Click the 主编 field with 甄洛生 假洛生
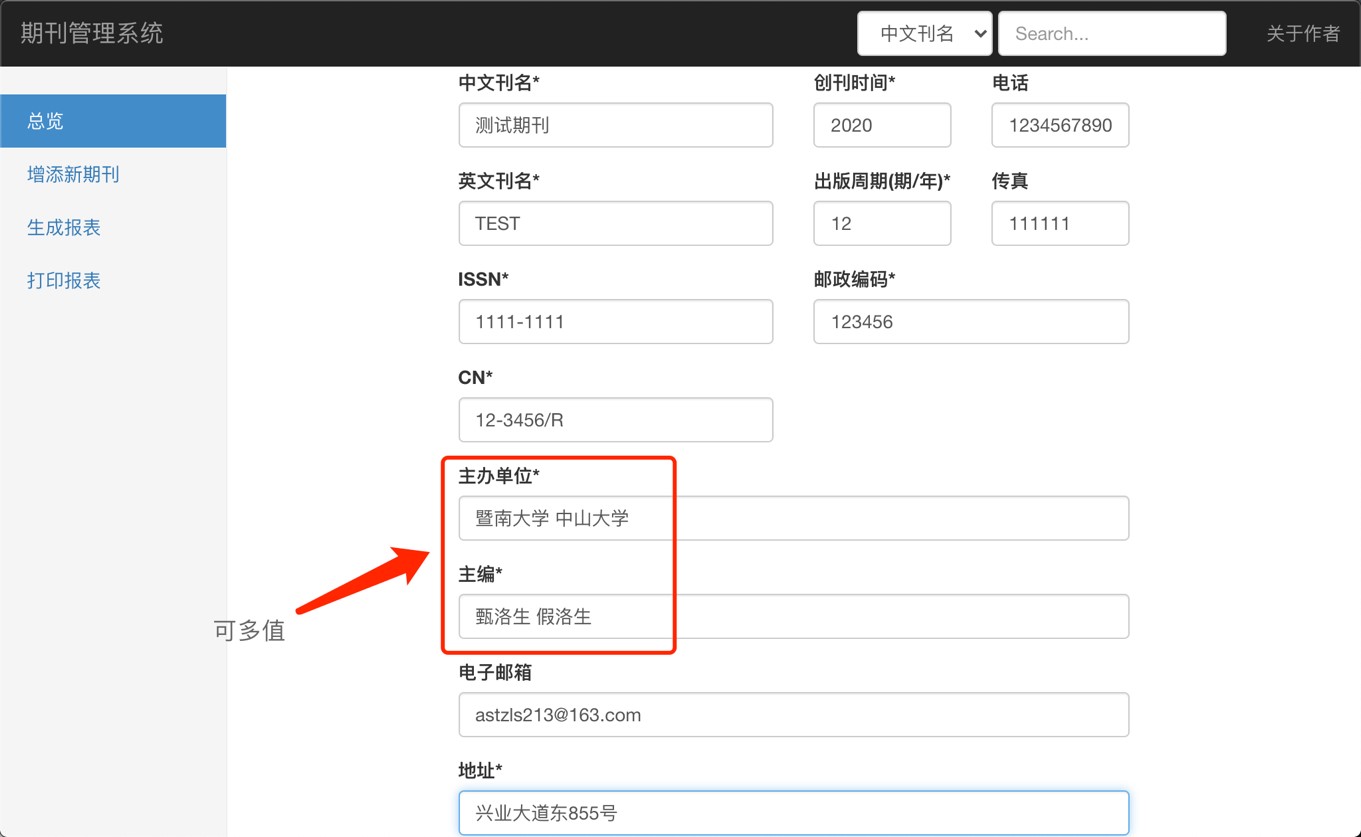This screenshot has width=1361, height=837. (x=794, y=616)
